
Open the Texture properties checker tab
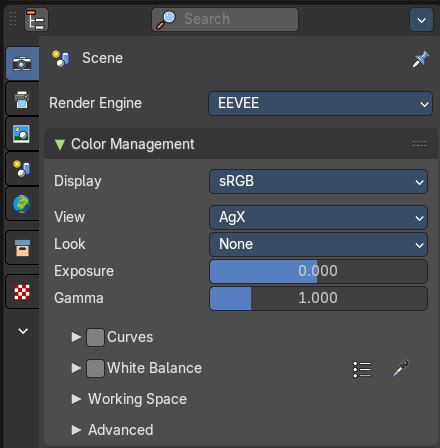22,292
